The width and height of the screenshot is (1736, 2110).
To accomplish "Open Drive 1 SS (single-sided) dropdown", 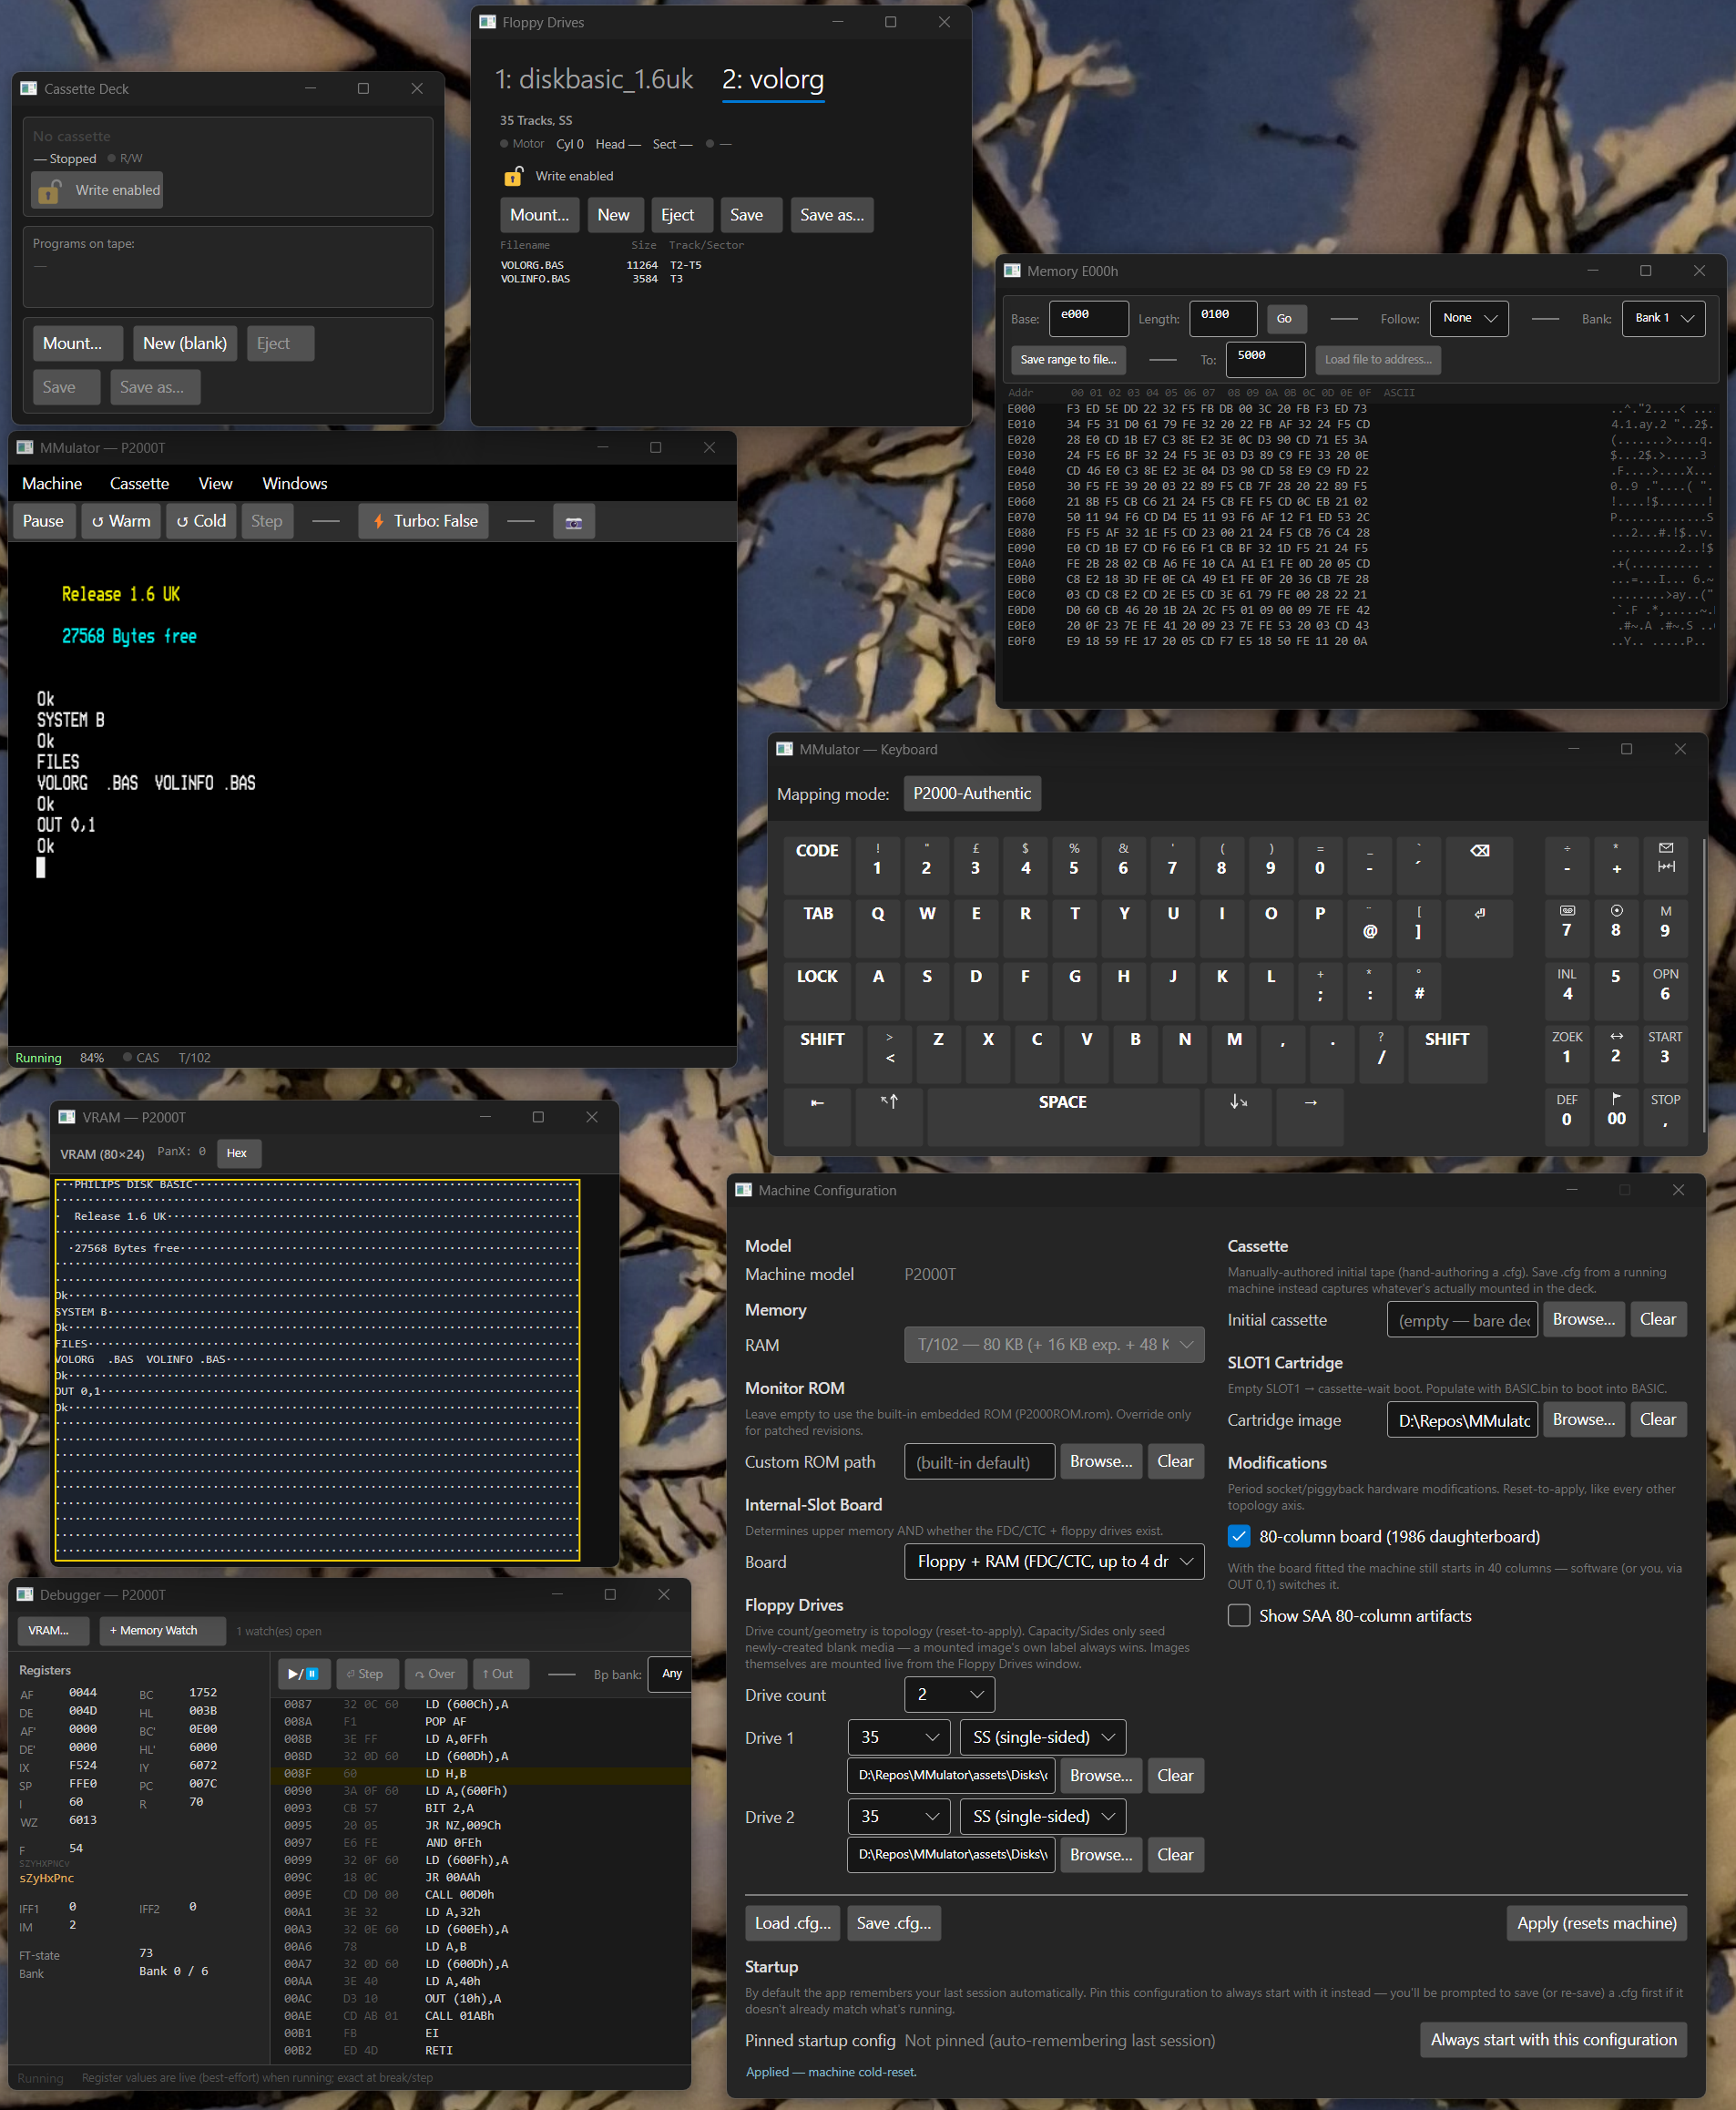I will click(x=1043, y=1738).
